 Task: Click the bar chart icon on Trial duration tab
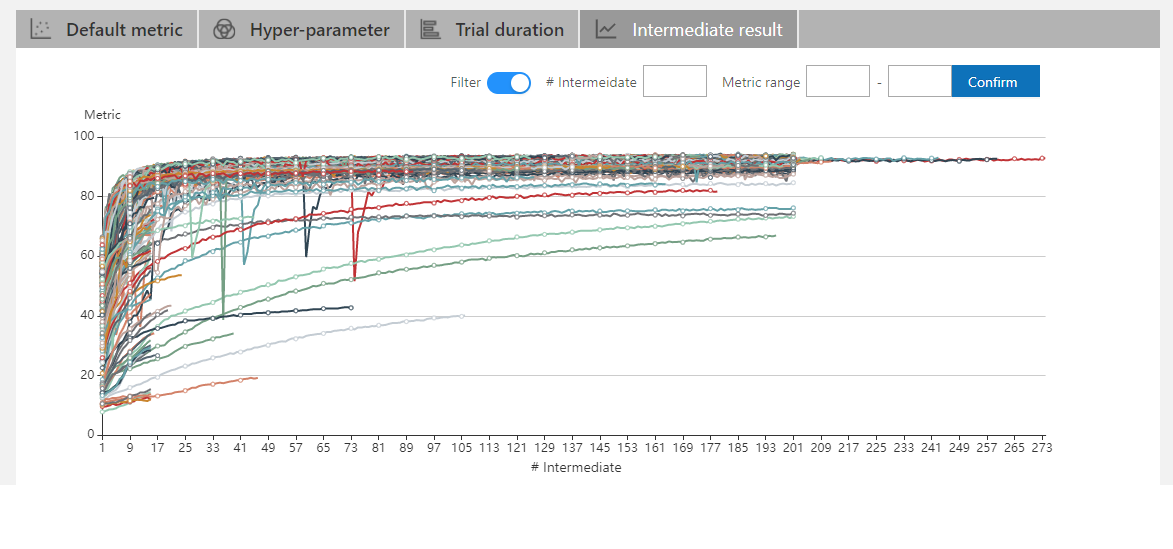click(430, 30)
